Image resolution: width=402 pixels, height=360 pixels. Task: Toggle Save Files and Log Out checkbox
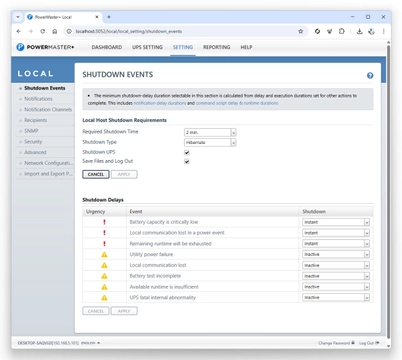(x=187, y=162)
